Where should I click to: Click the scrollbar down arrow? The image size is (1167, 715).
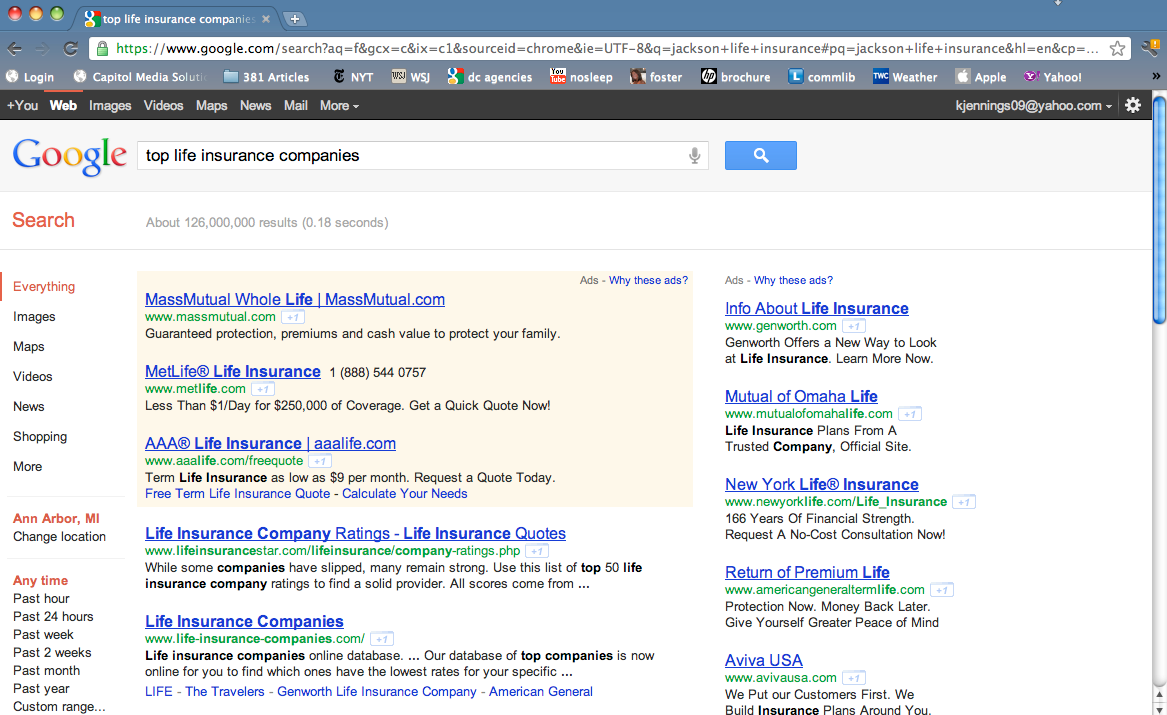tap(1159, 709)
